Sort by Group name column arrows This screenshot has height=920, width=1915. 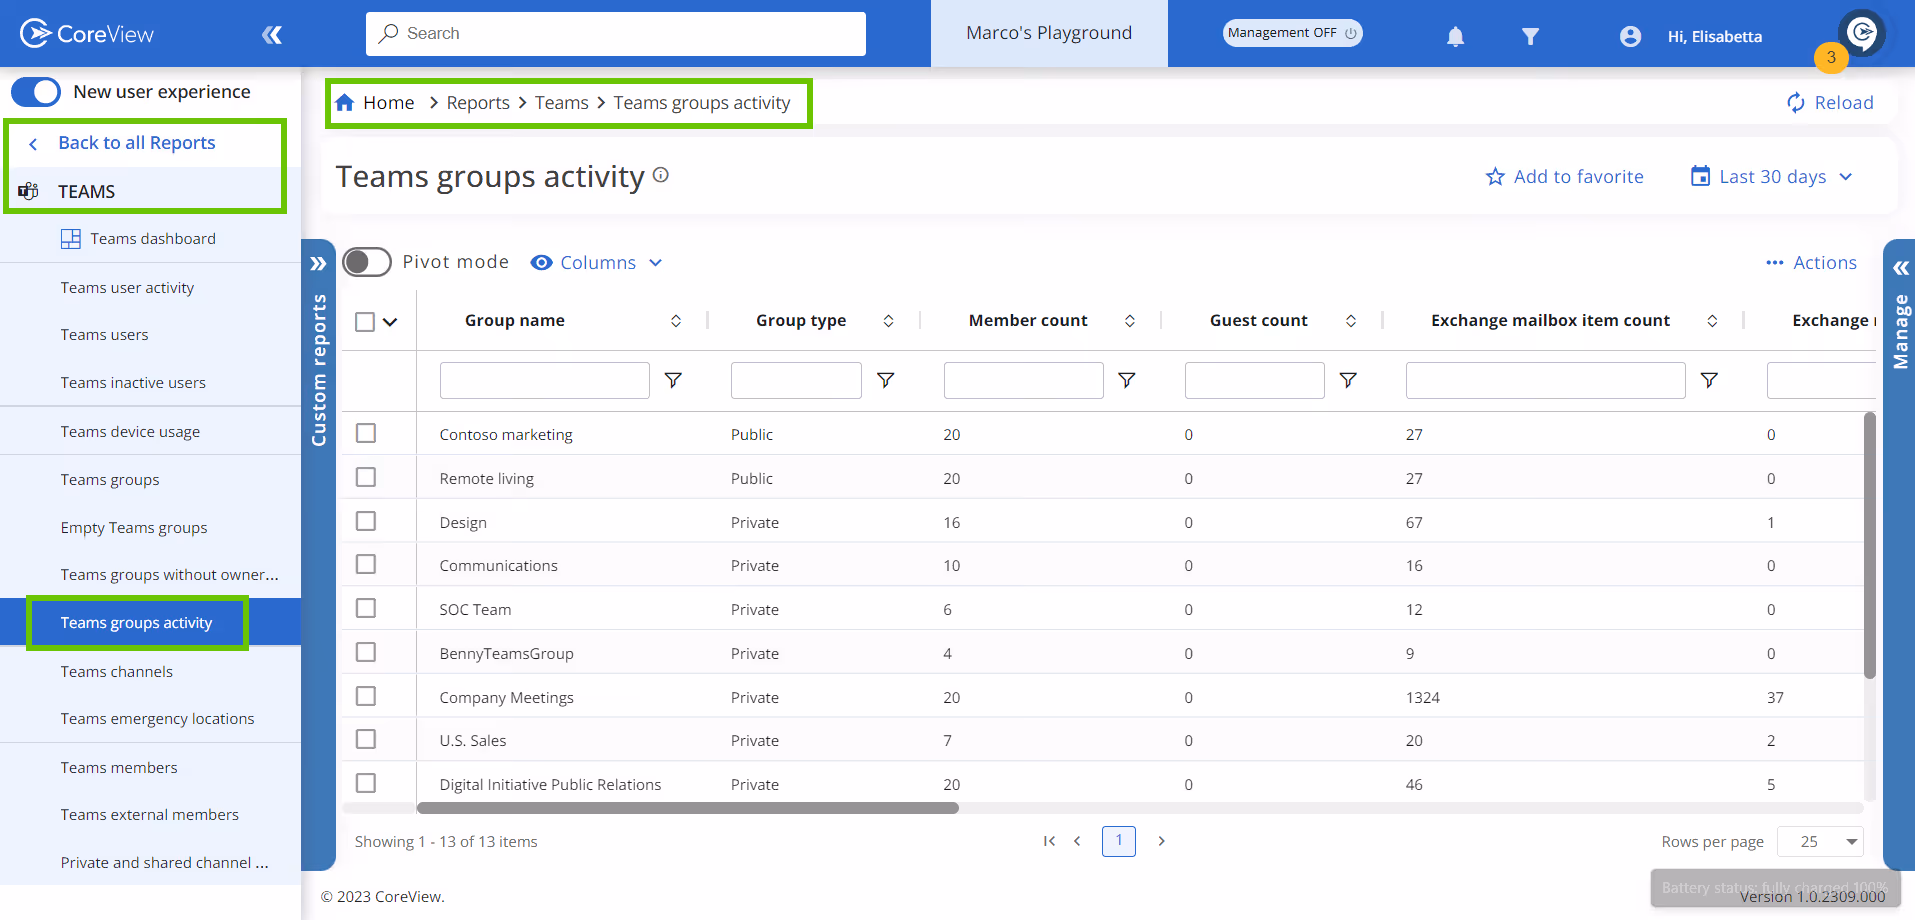[x=676, y=321]
